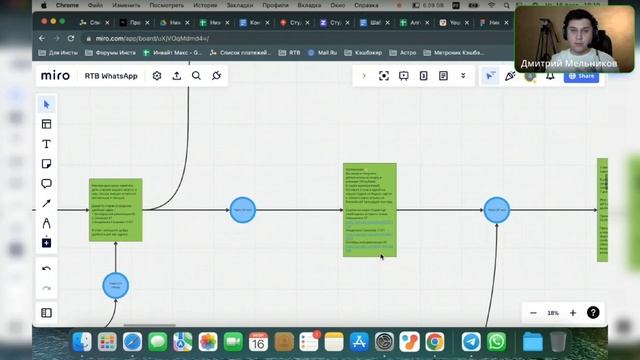The width and height of the screenshot is (640, 360).
Task: Search the board with magnifier icon
Action: [196, 76]
